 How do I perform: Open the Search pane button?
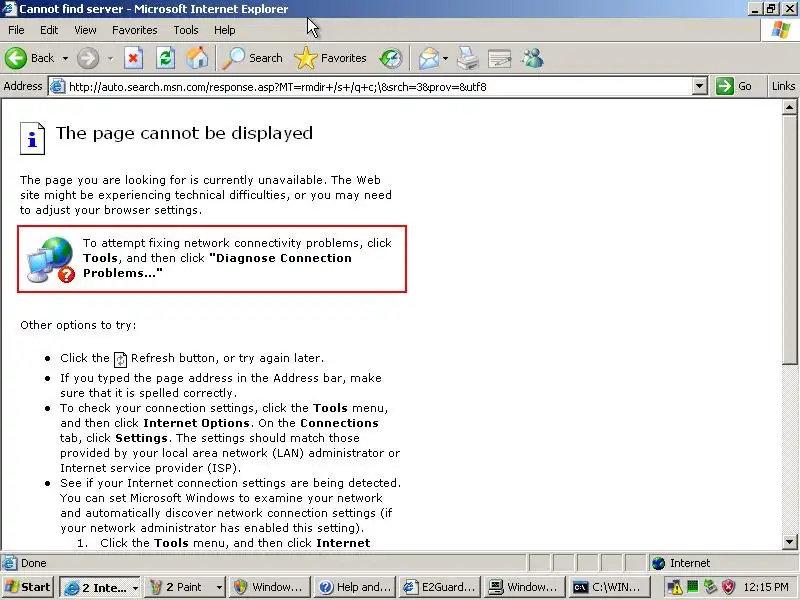[253, 58]
